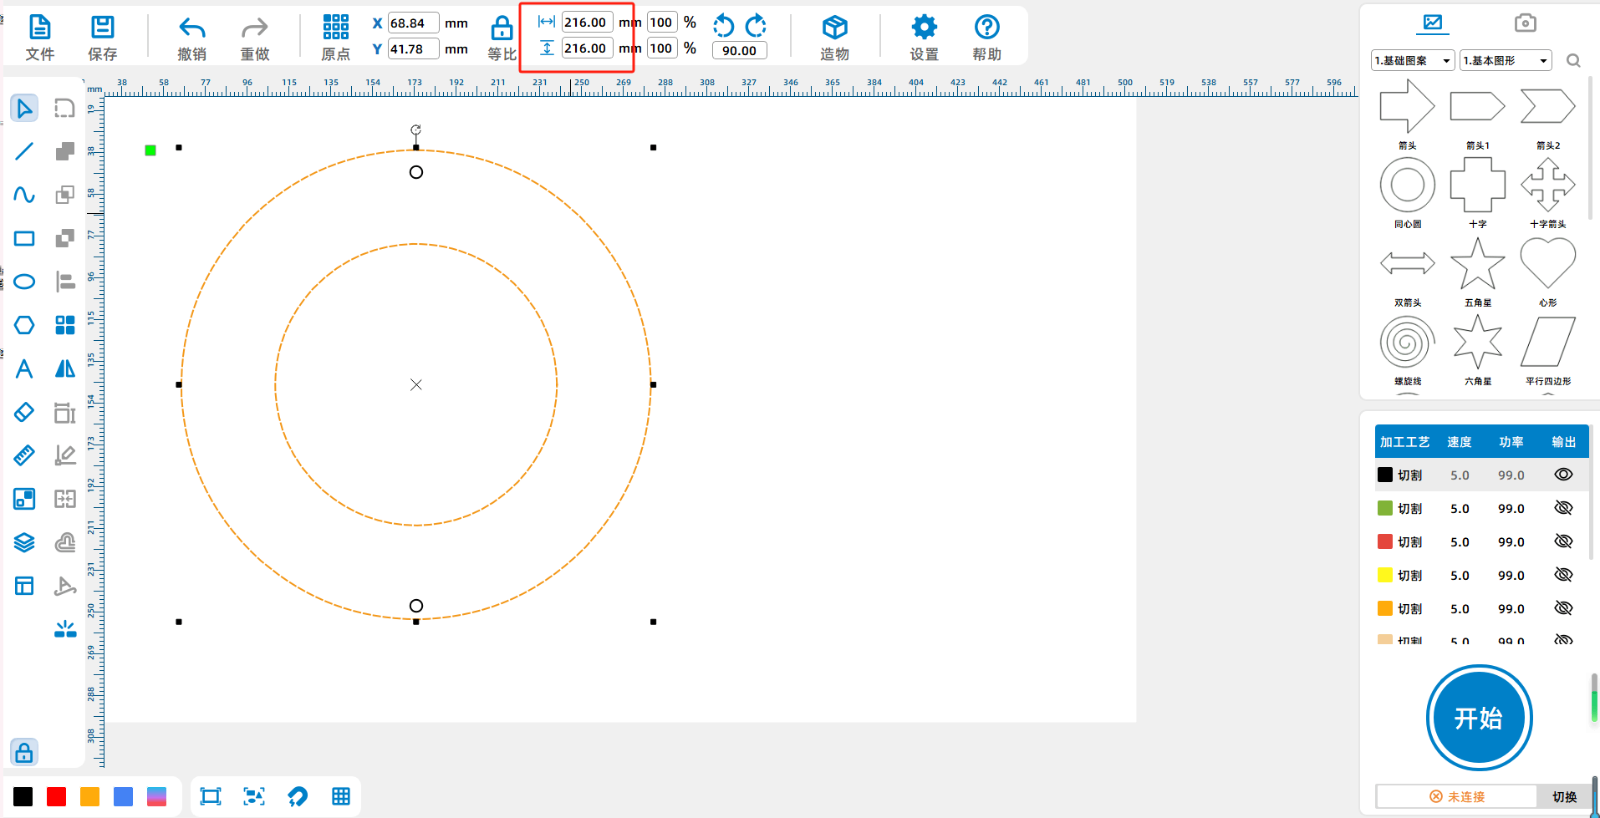1600x818 pixels.
Task: Hide the black cutting layer output
Action: [x=1563, y=475]
